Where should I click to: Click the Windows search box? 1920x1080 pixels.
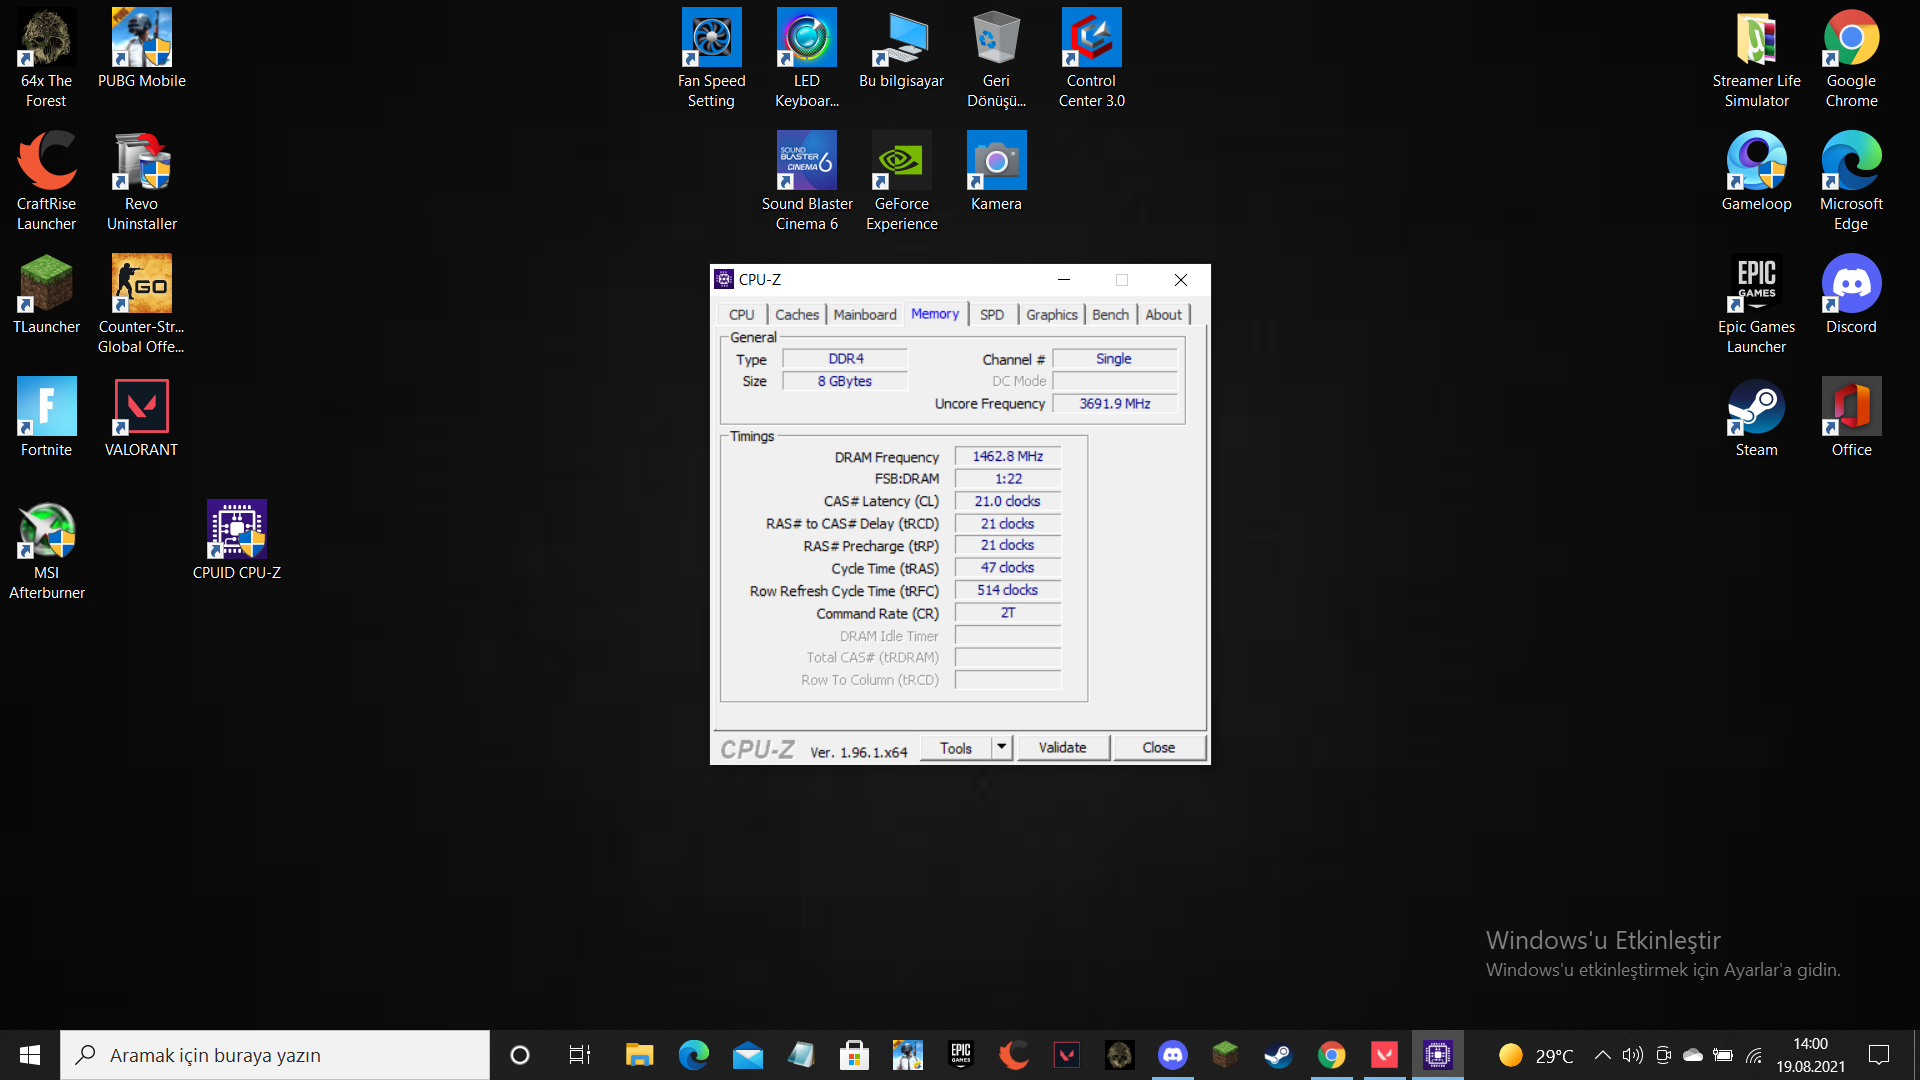pyautogui.click(x=275, y=1055)
